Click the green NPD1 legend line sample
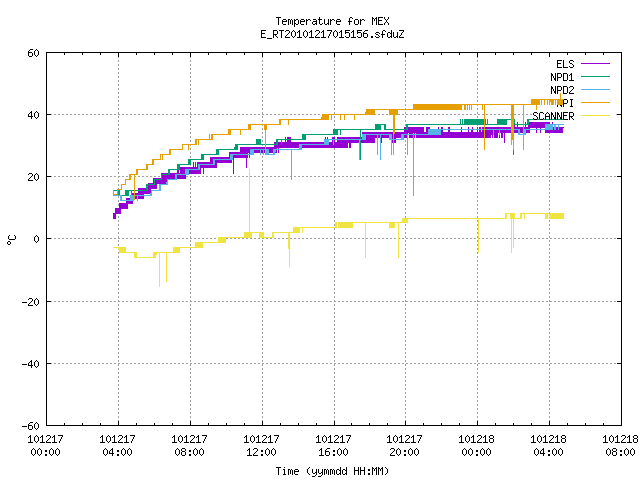The image size is (640, 480). (595, 77)
